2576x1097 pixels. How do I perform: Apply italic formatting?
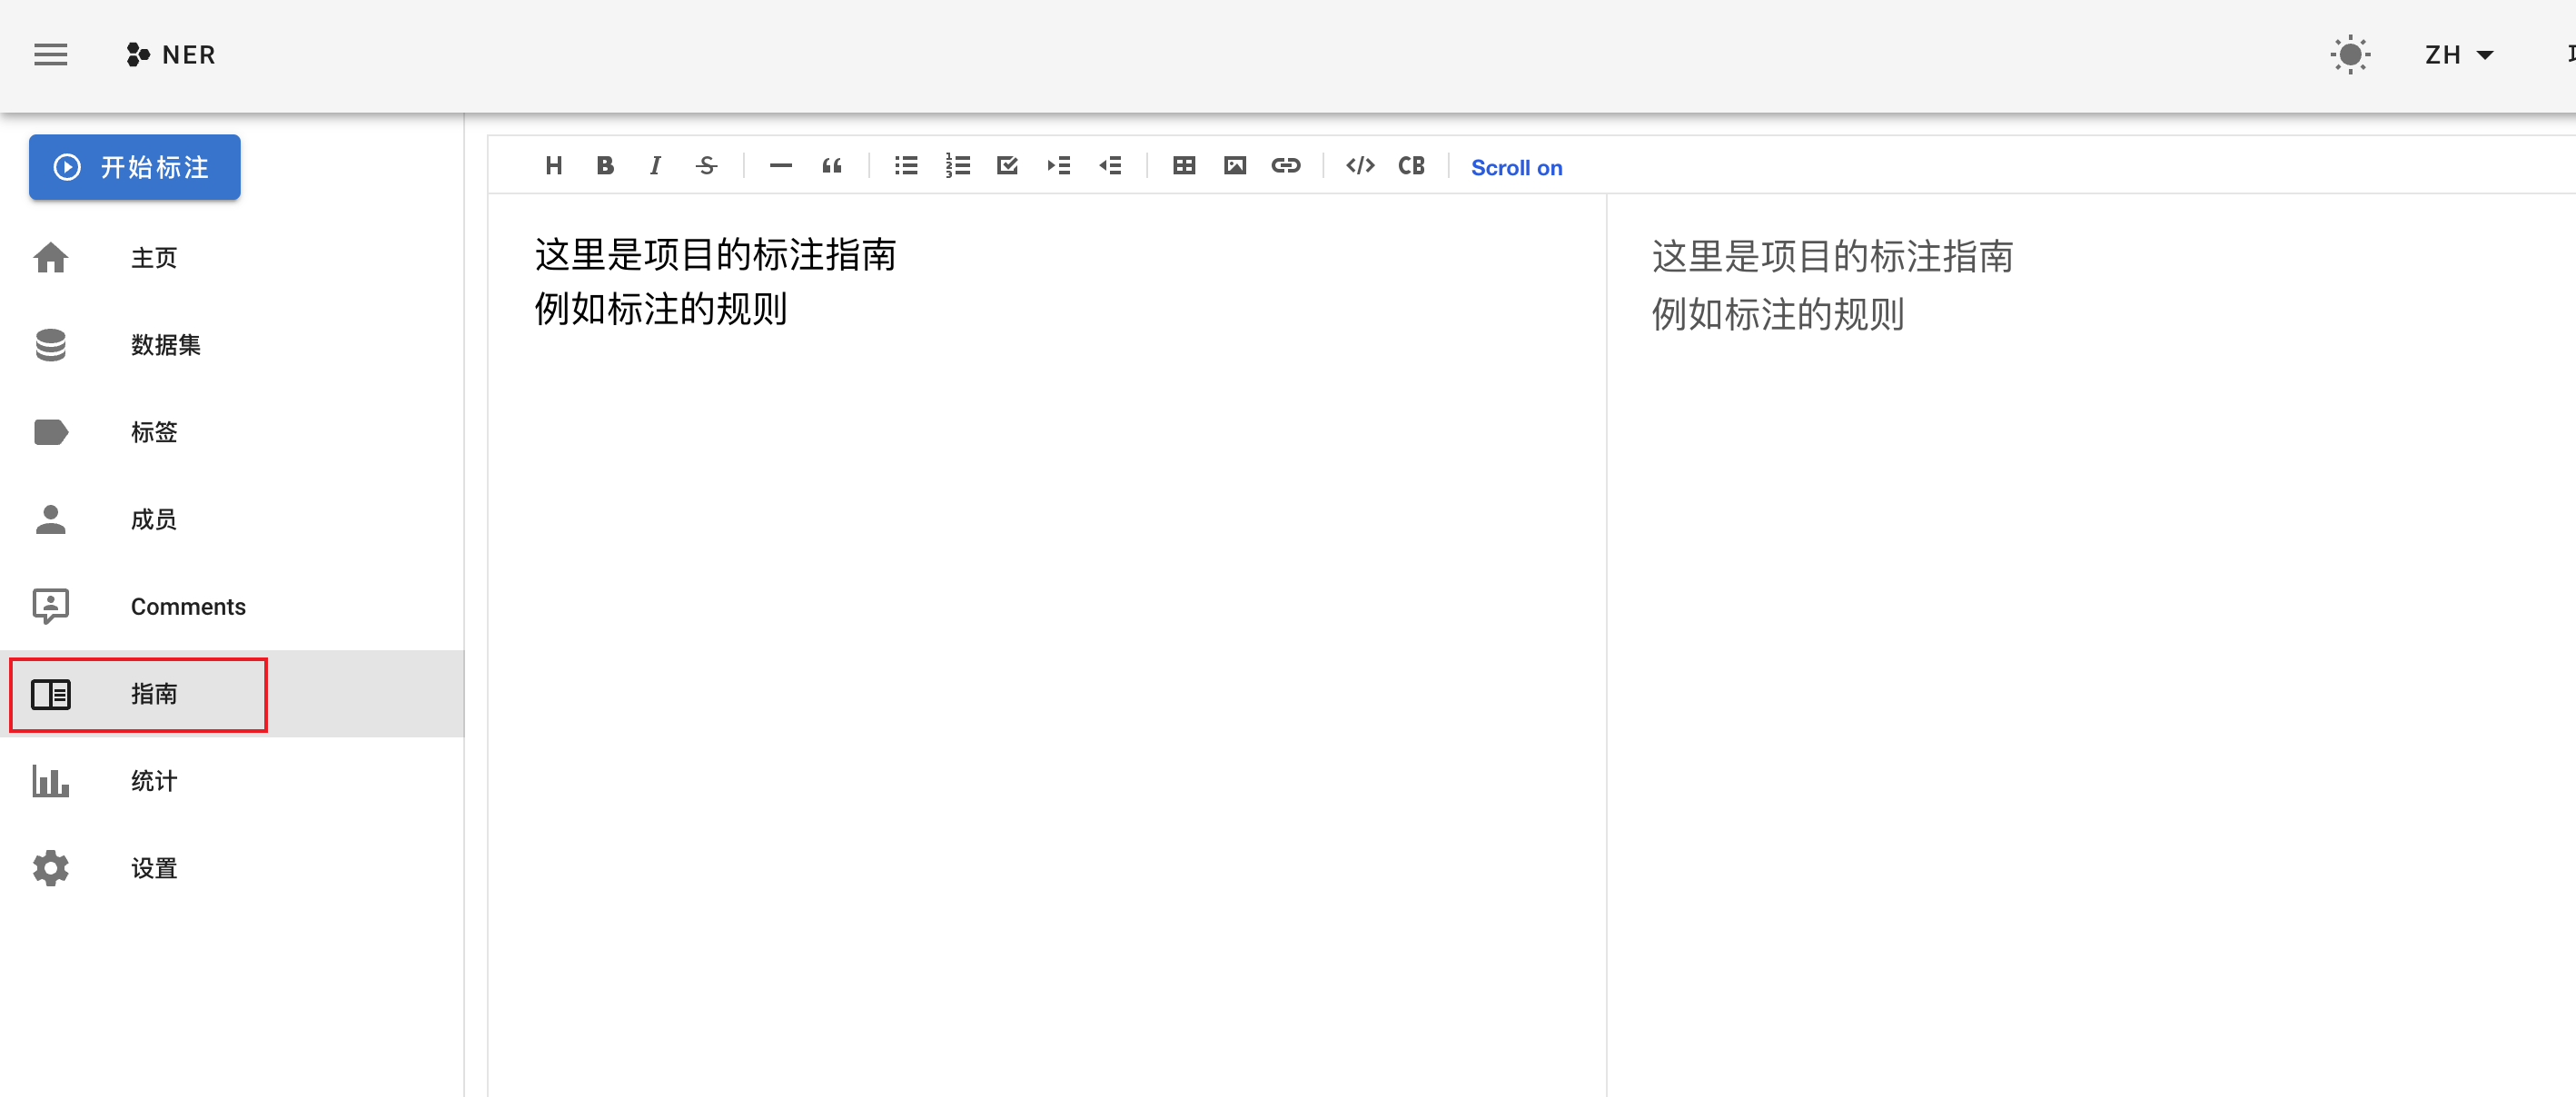tap(655, 166)
